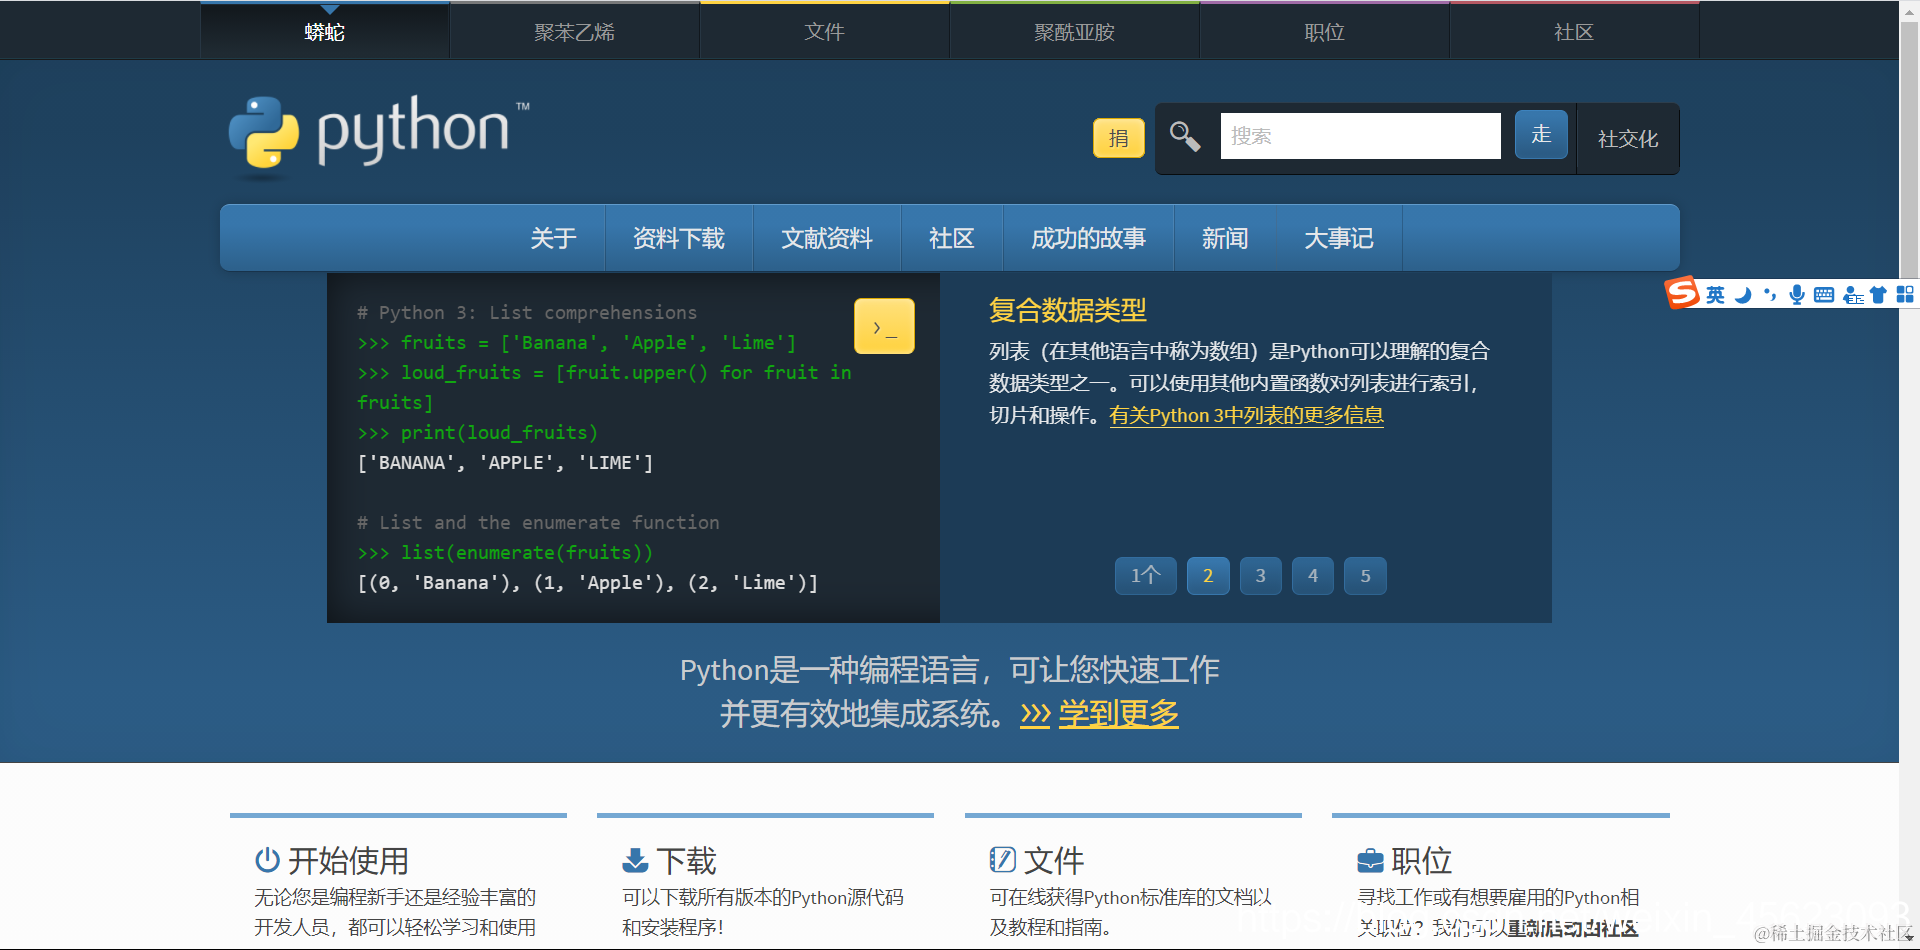Toggle the moon full/half-width mode icon

pos(1742,294)
